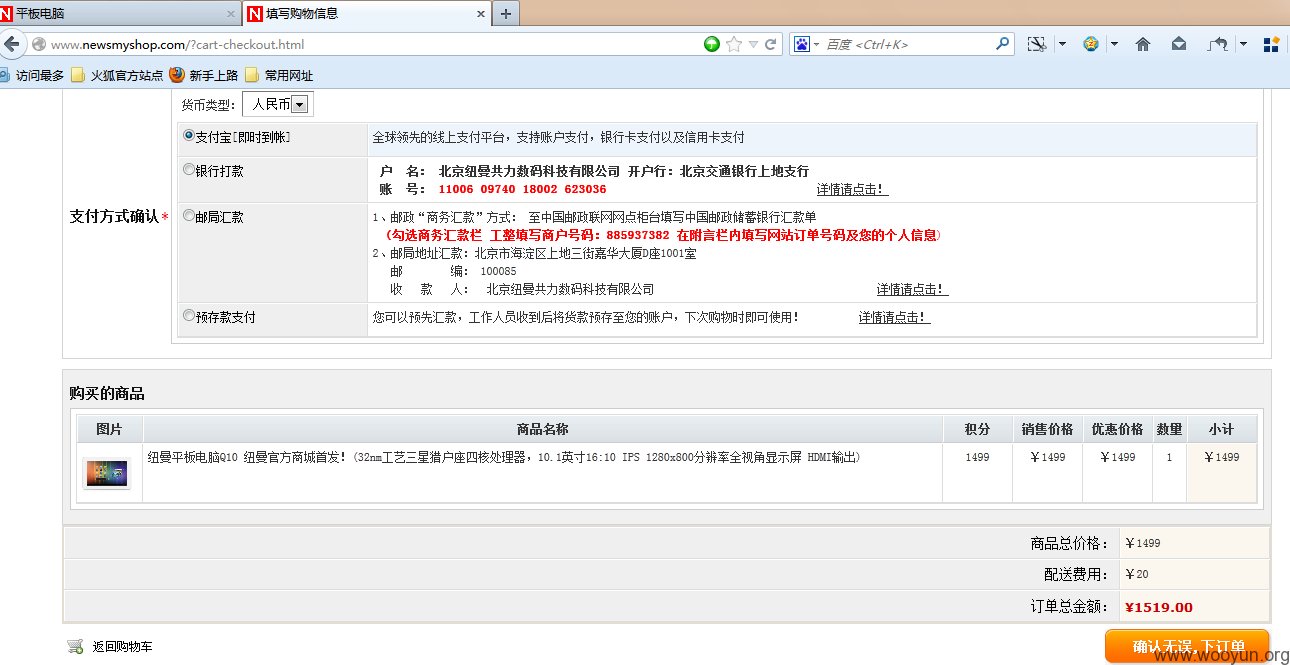Click the magnifier icon in search box
The width and height of the screenshot is (1290, 665).
pos(1002,44)
